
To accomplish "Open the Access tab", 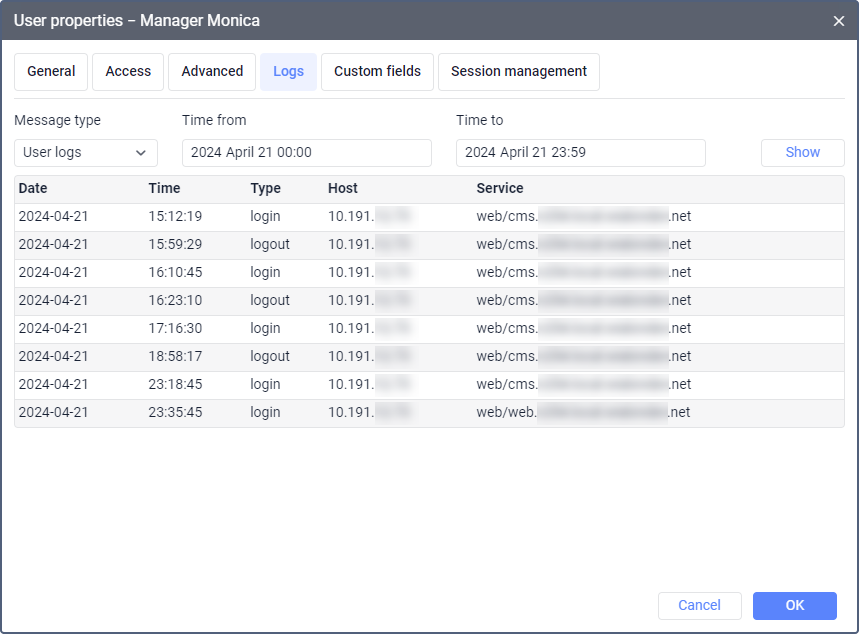I will point(128,72).
